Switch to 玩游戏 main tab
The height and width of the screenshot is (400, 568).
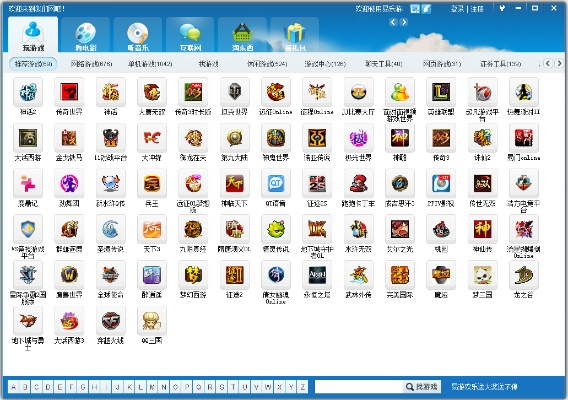pos(33,35)
